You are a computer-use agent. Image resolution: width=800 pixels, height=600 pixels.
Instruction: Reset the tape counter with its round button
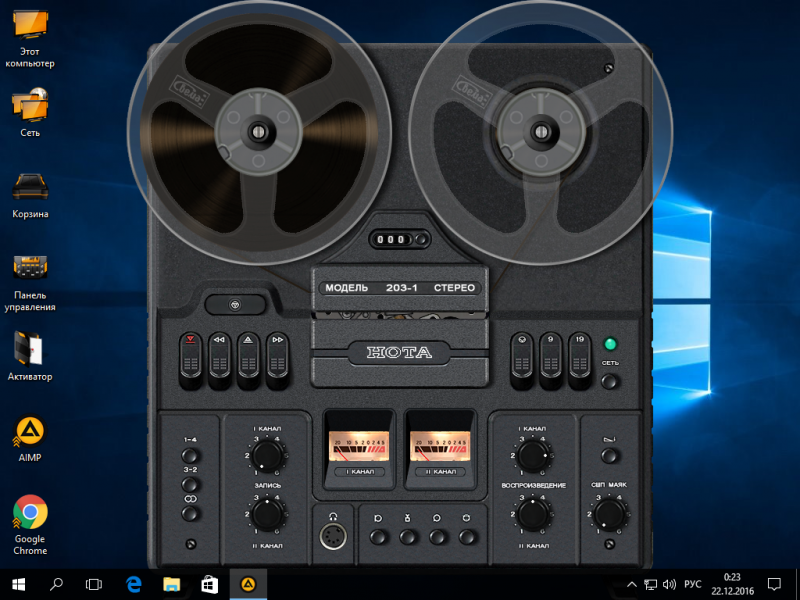421,239
